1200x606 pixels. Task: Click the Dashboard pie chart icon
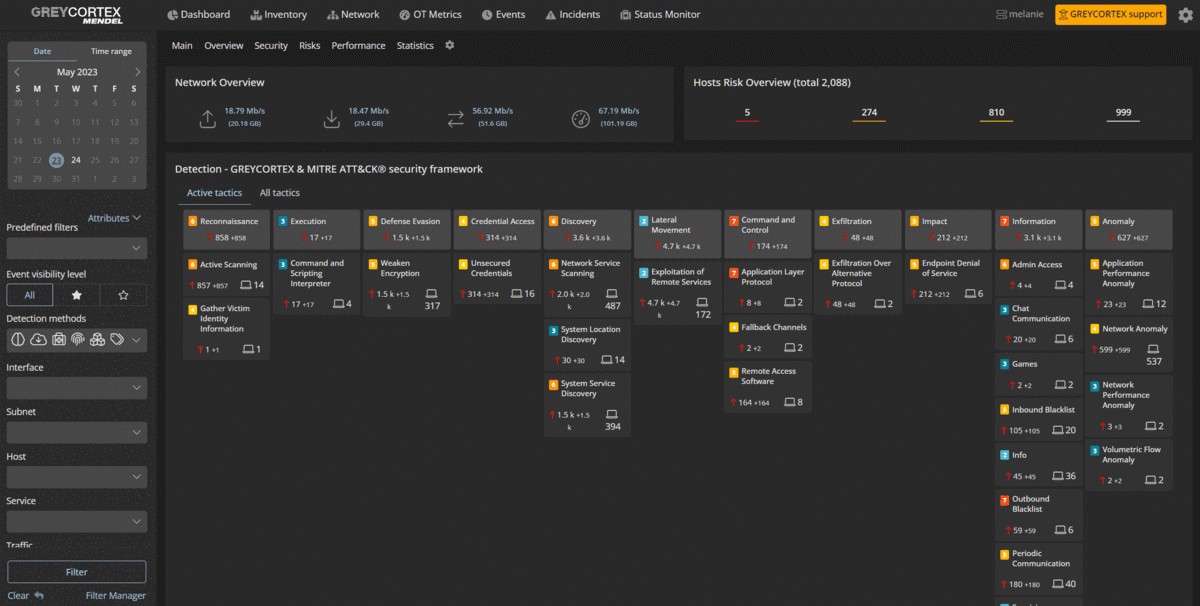click(x=172, y=15)
